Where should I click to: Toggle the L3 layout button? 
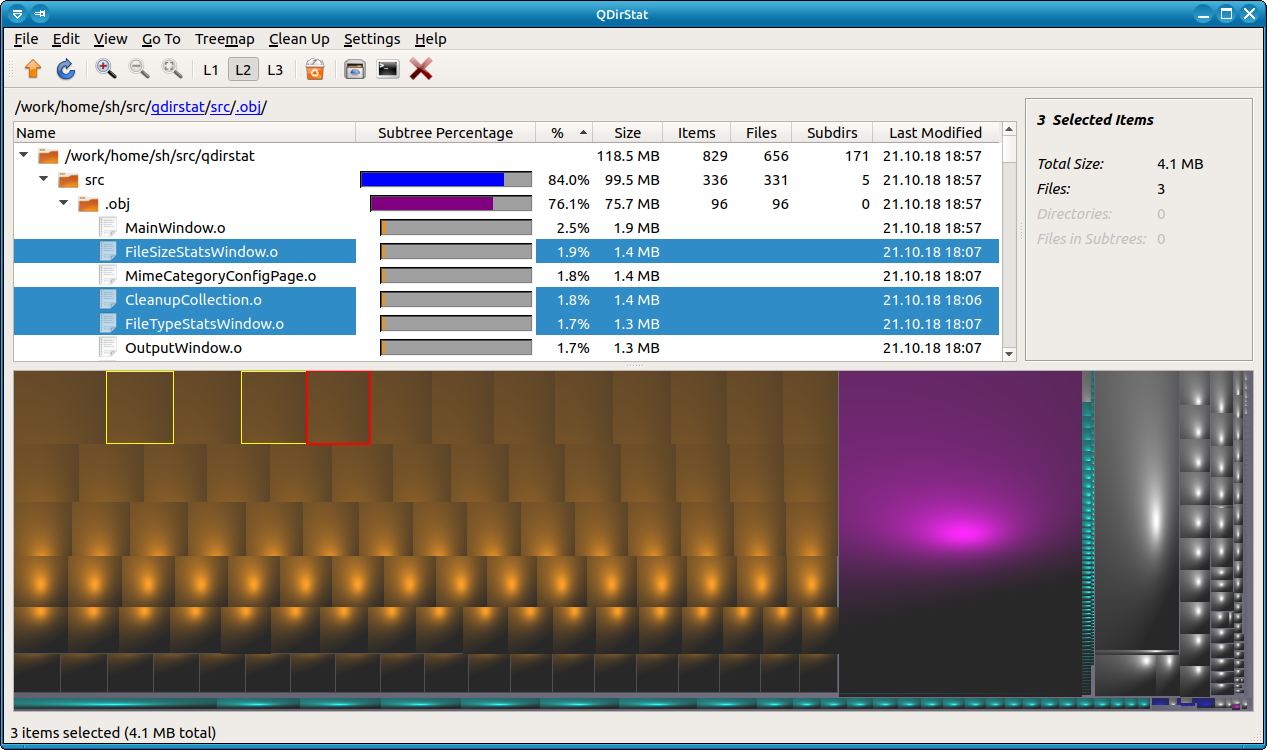pyautogui.click(x=275, y=70)
